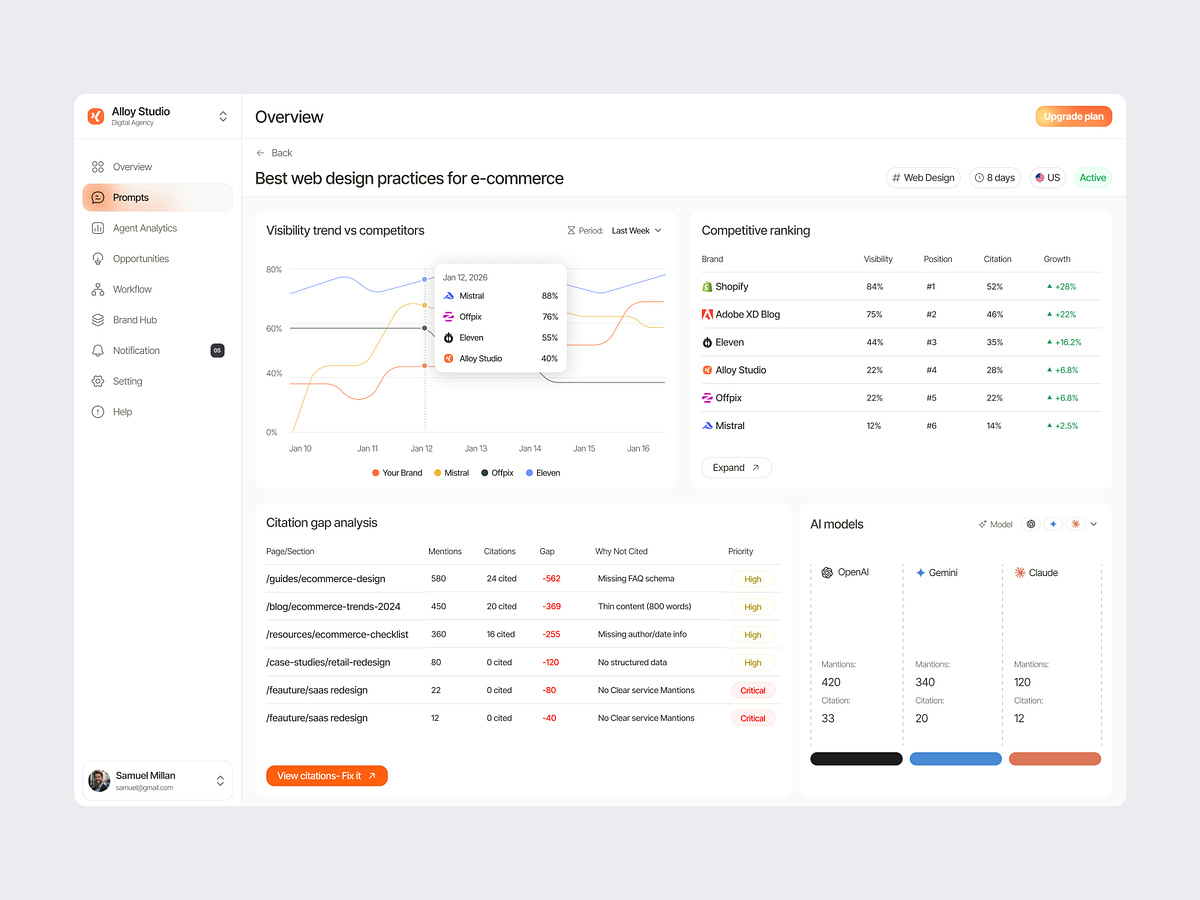Toggle Your Brand series in chart legend
The height and width of the screenshot is (900, 1200).
397,473
